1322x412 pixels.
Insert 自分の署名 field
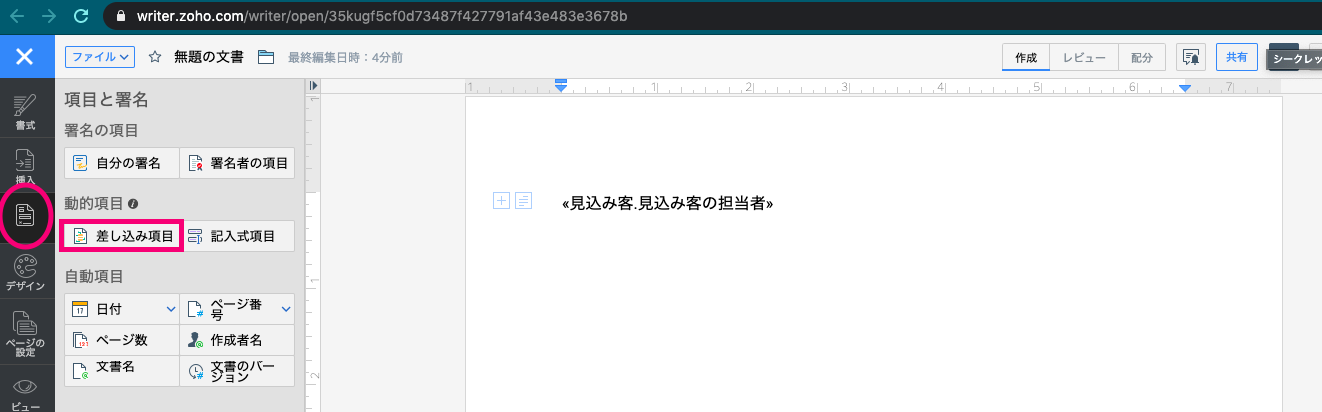coord(121,163)
